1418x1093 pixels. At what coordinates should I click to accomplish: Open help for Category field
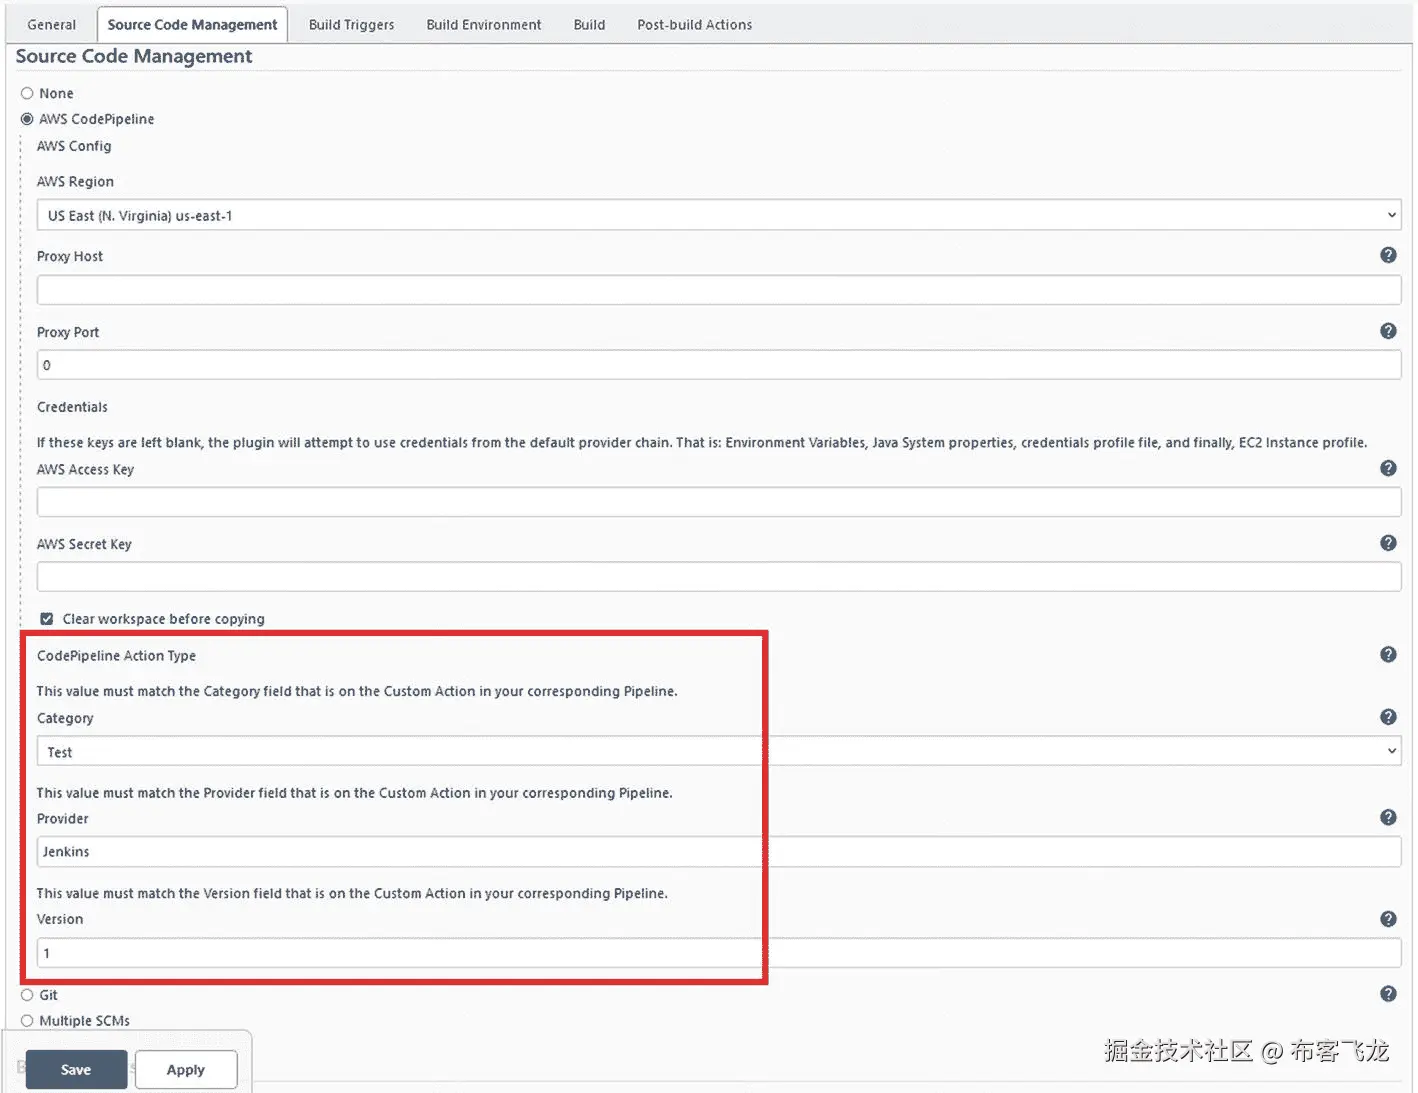coord(1388,717)
